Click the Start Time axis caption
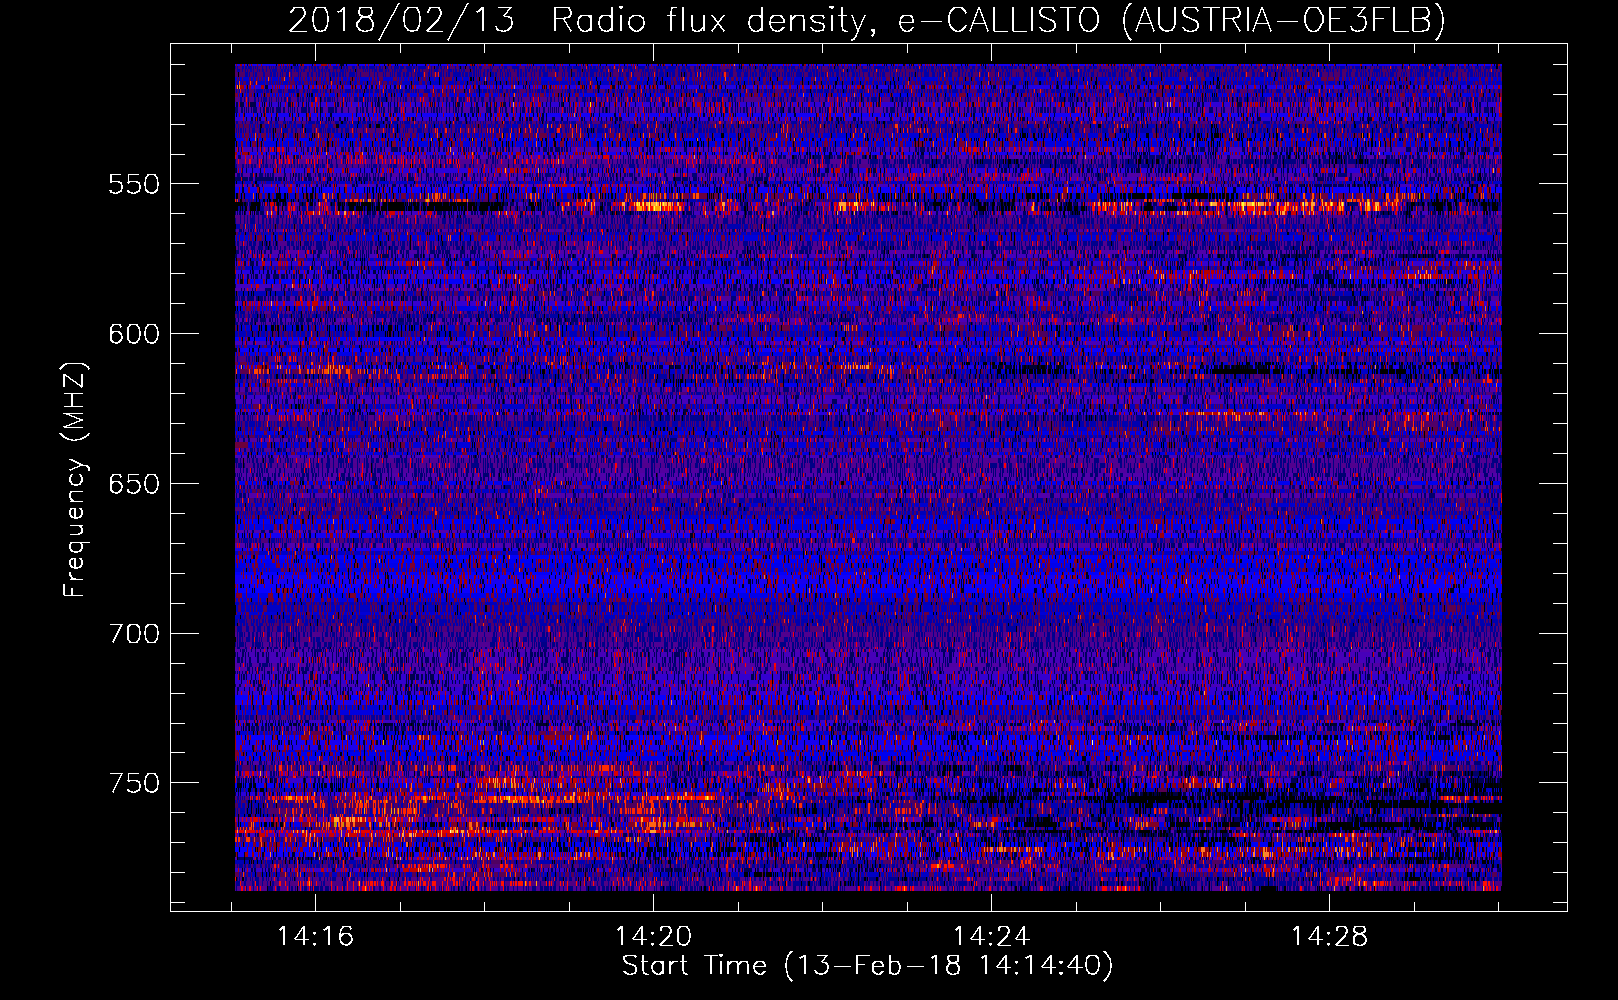Screen dimensions: 1618x1000 point(867,966)
